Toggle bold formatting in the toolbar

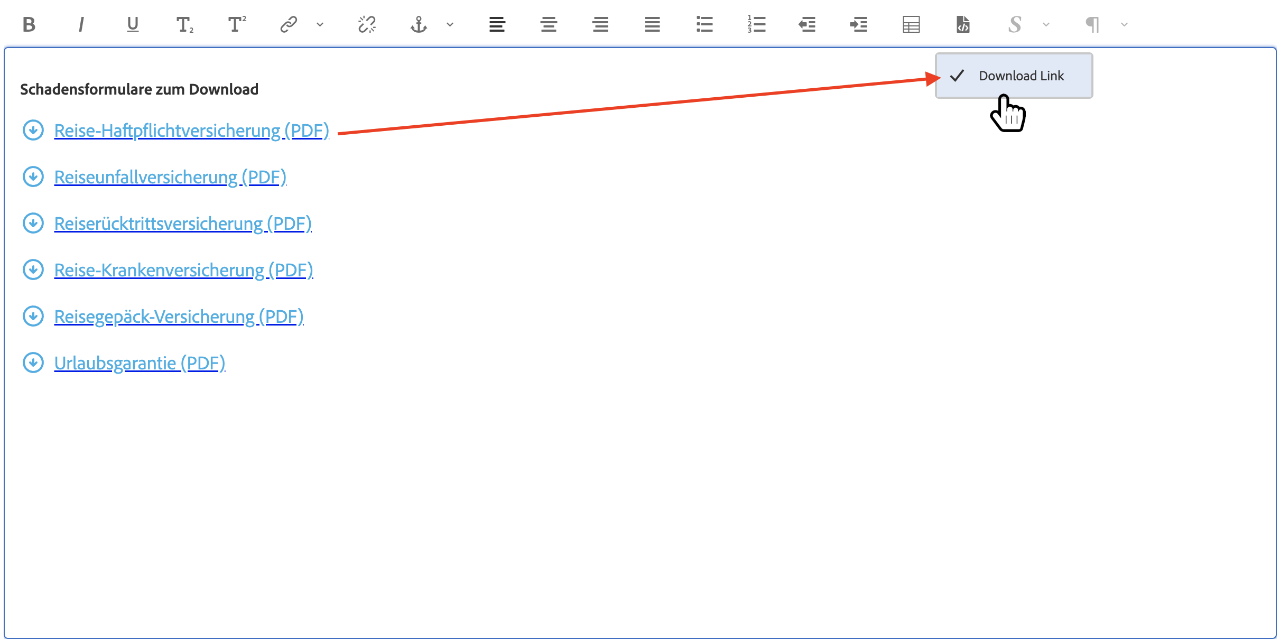tap(29, 25)
